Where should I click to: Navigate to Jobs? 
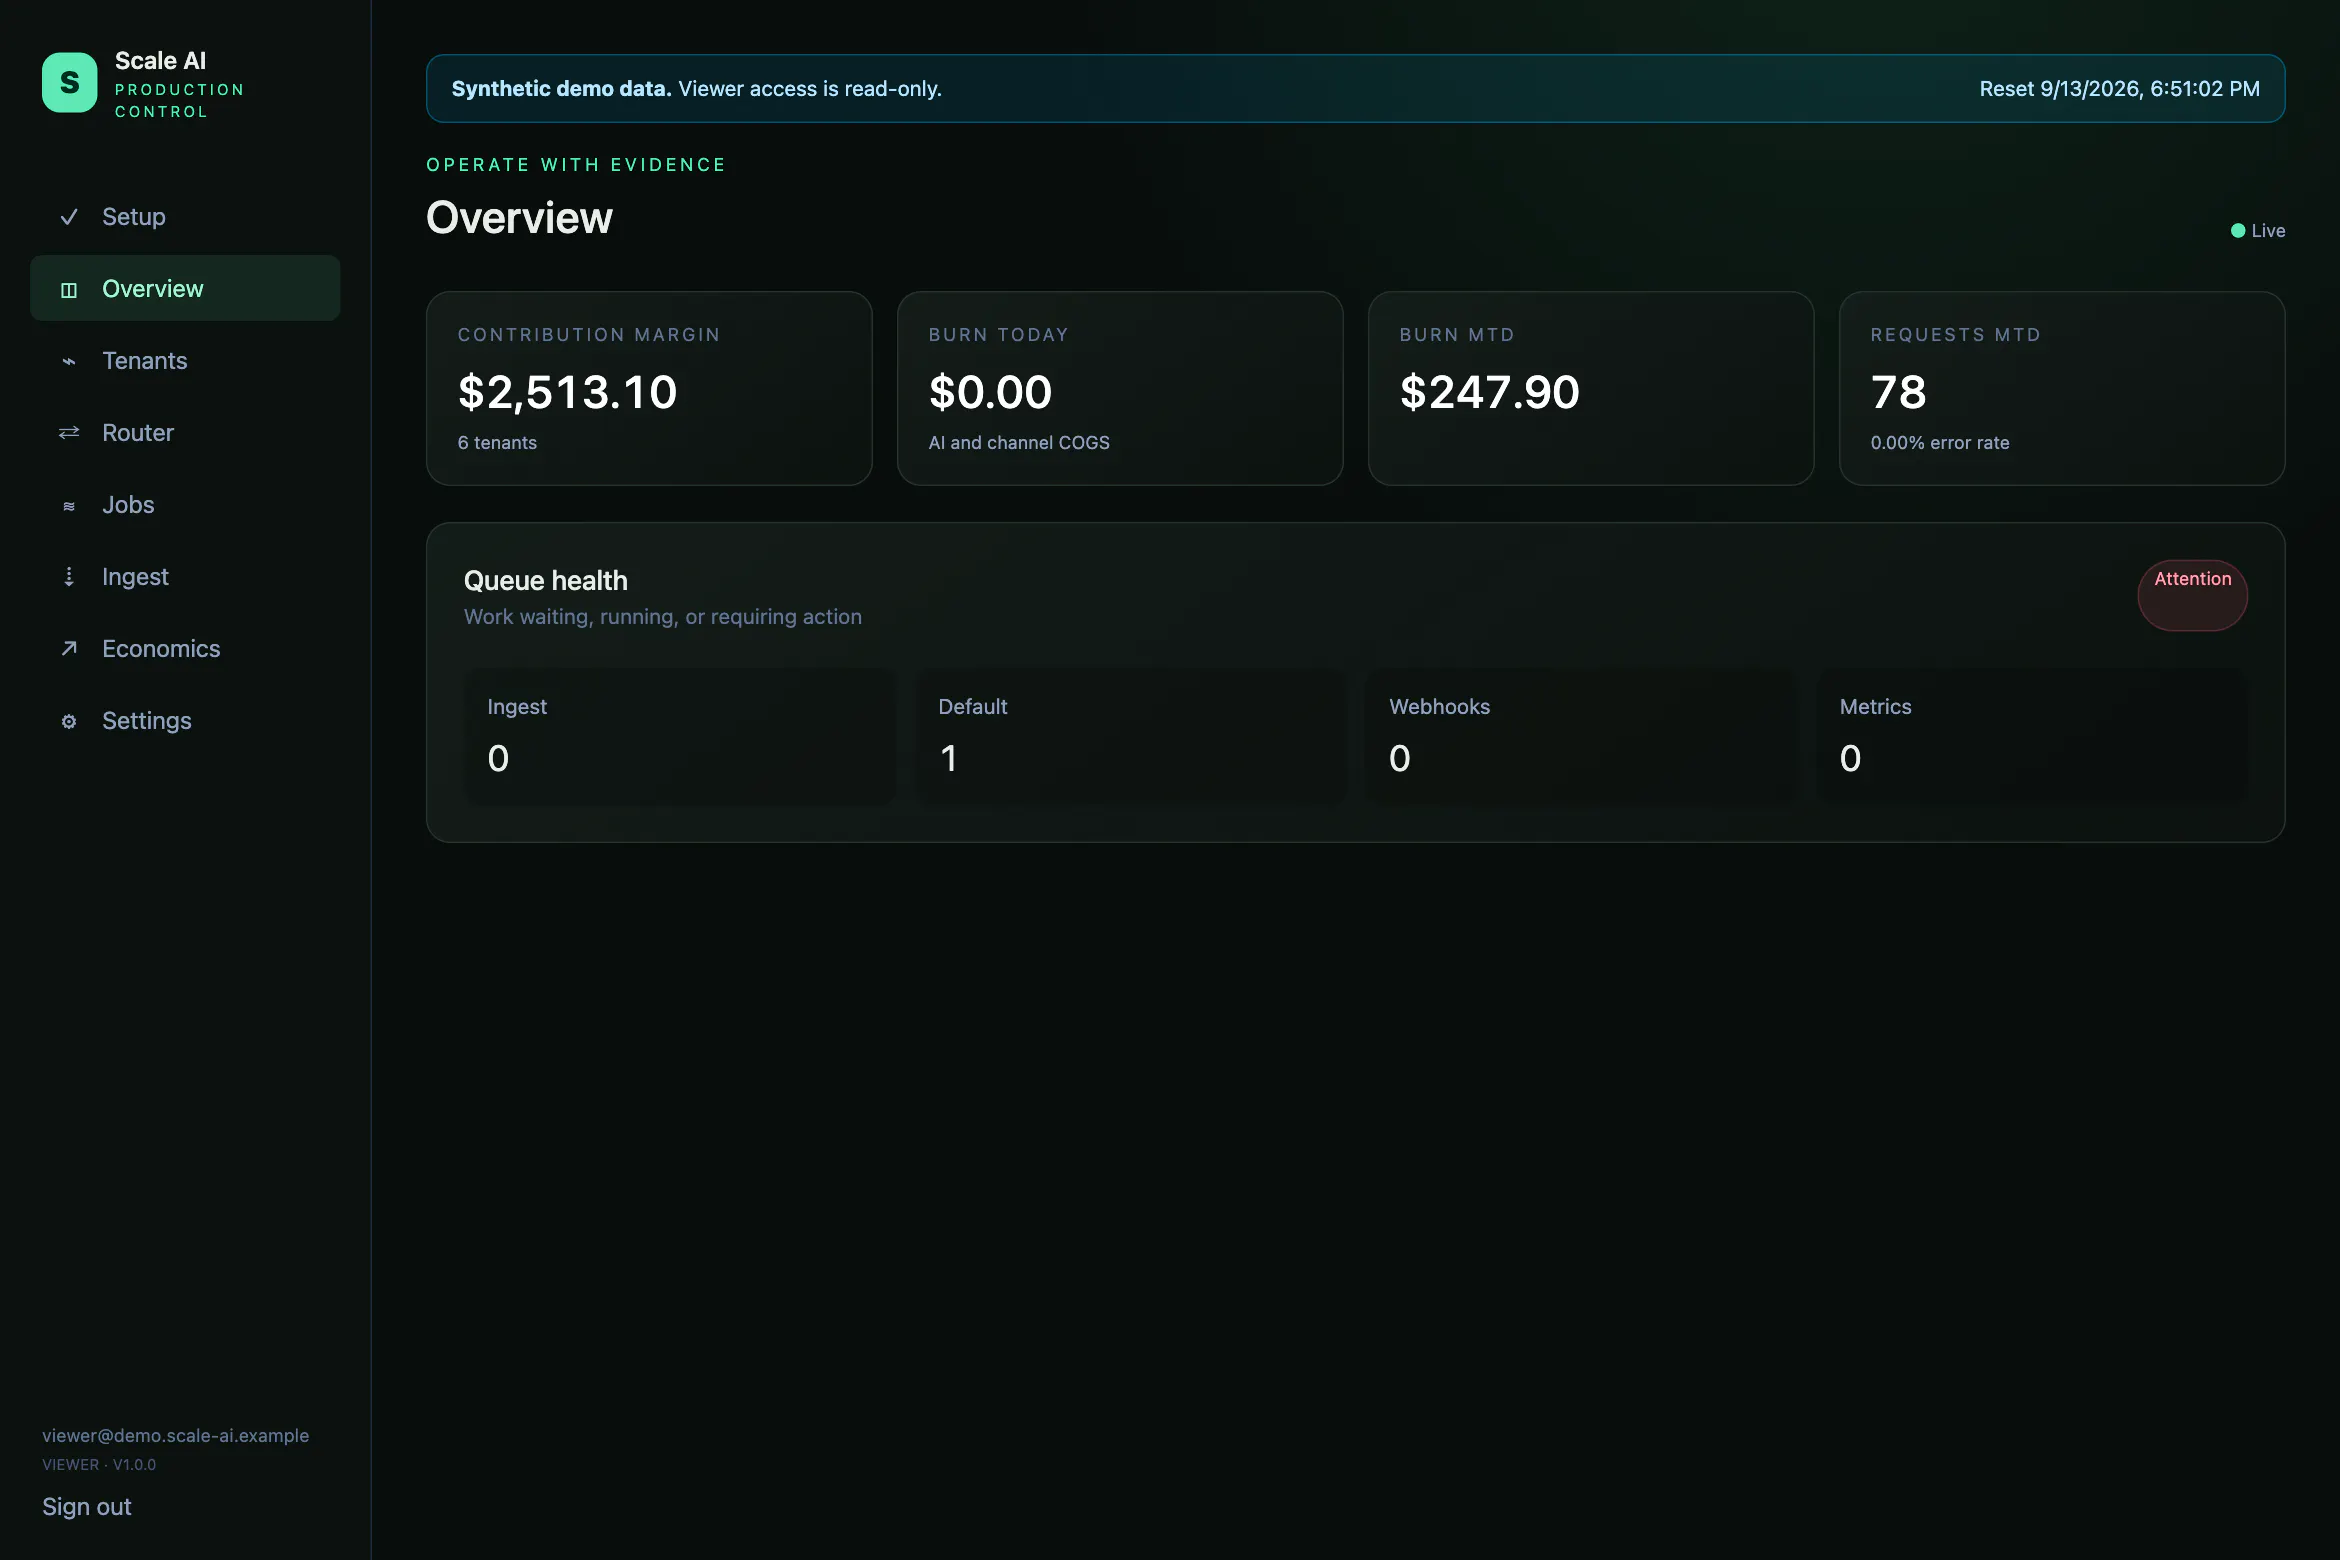(185, 505)
